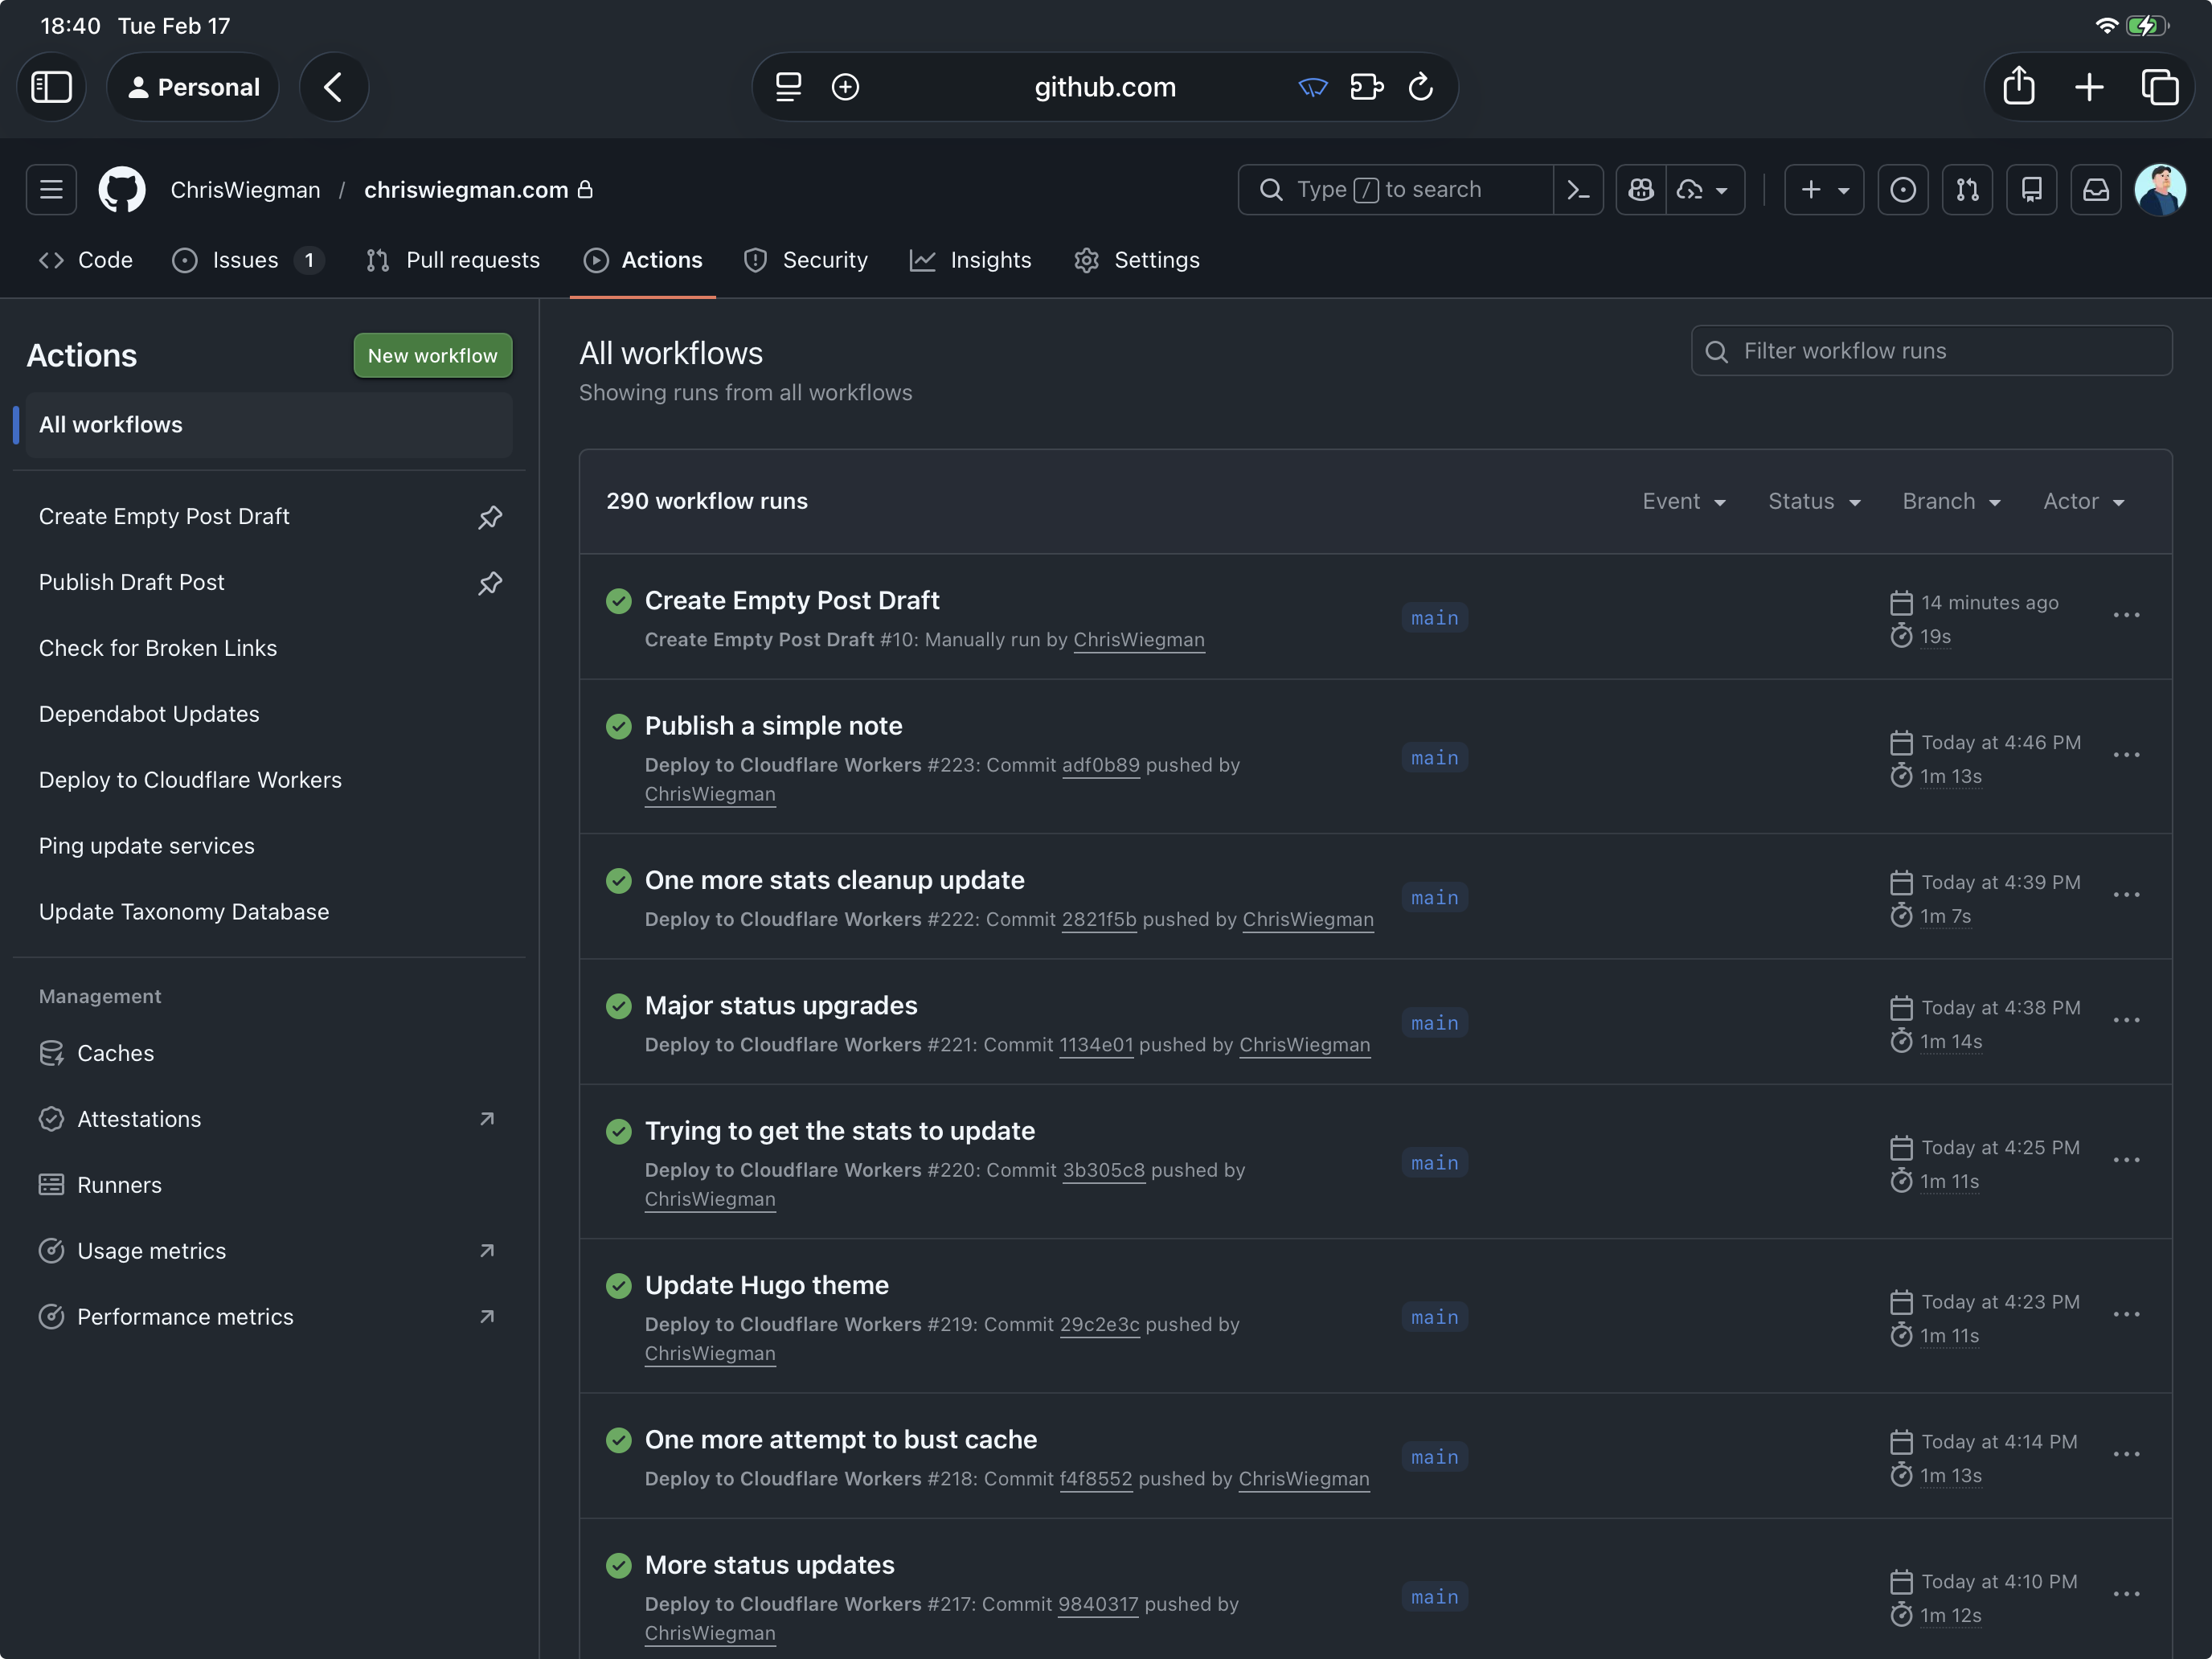Switch to the Security tab
2212x1659 pixels.
(x=806, y=260)
